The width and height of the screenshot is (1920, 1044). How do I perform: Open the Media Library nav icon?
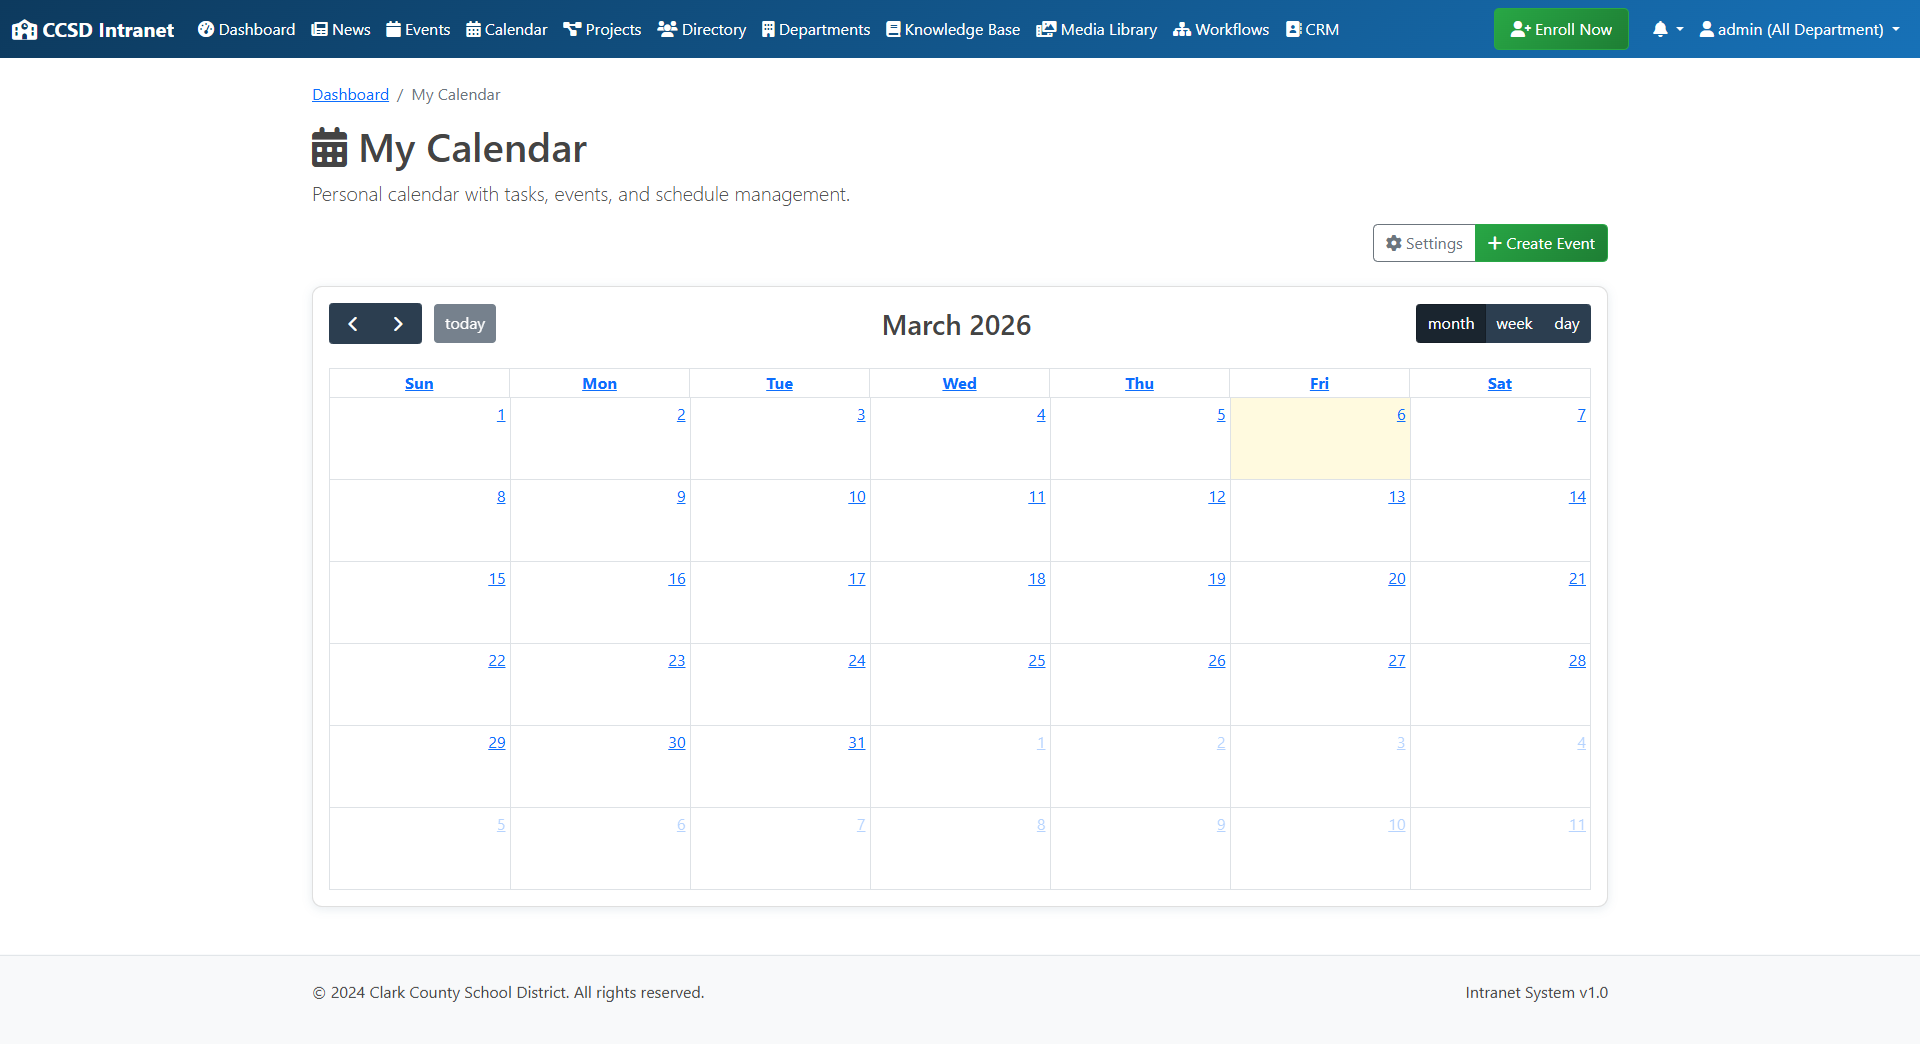(1046, 29)
